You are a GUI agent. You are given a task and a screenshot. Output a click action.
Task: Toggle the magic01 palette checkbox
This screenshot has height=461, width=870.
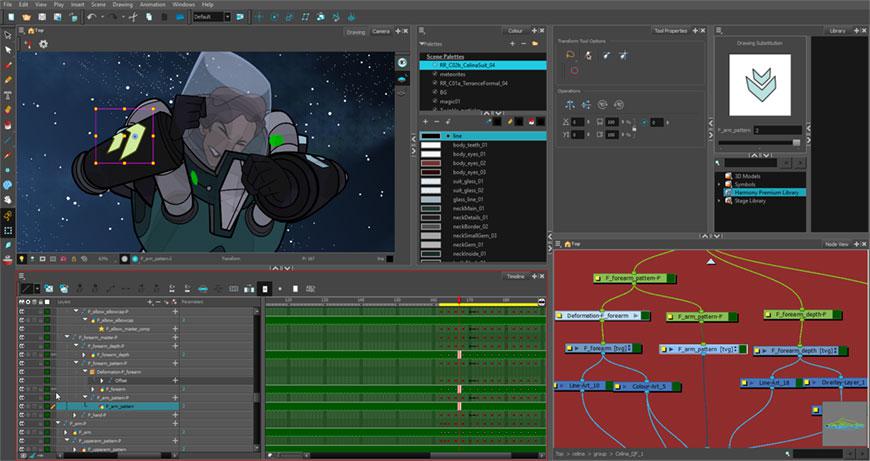(435, 101)
